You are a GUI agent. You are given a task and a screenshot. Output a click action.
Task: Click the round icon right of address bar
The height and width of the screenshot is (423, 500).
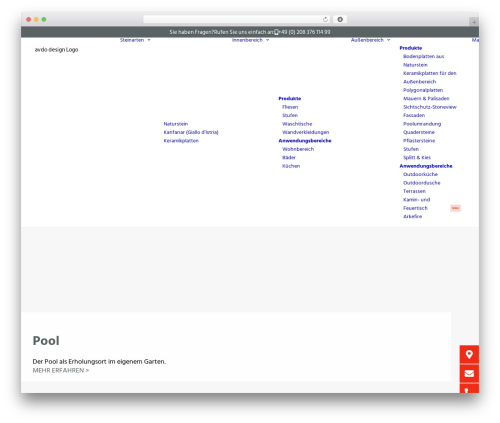[x=340, y=19]
